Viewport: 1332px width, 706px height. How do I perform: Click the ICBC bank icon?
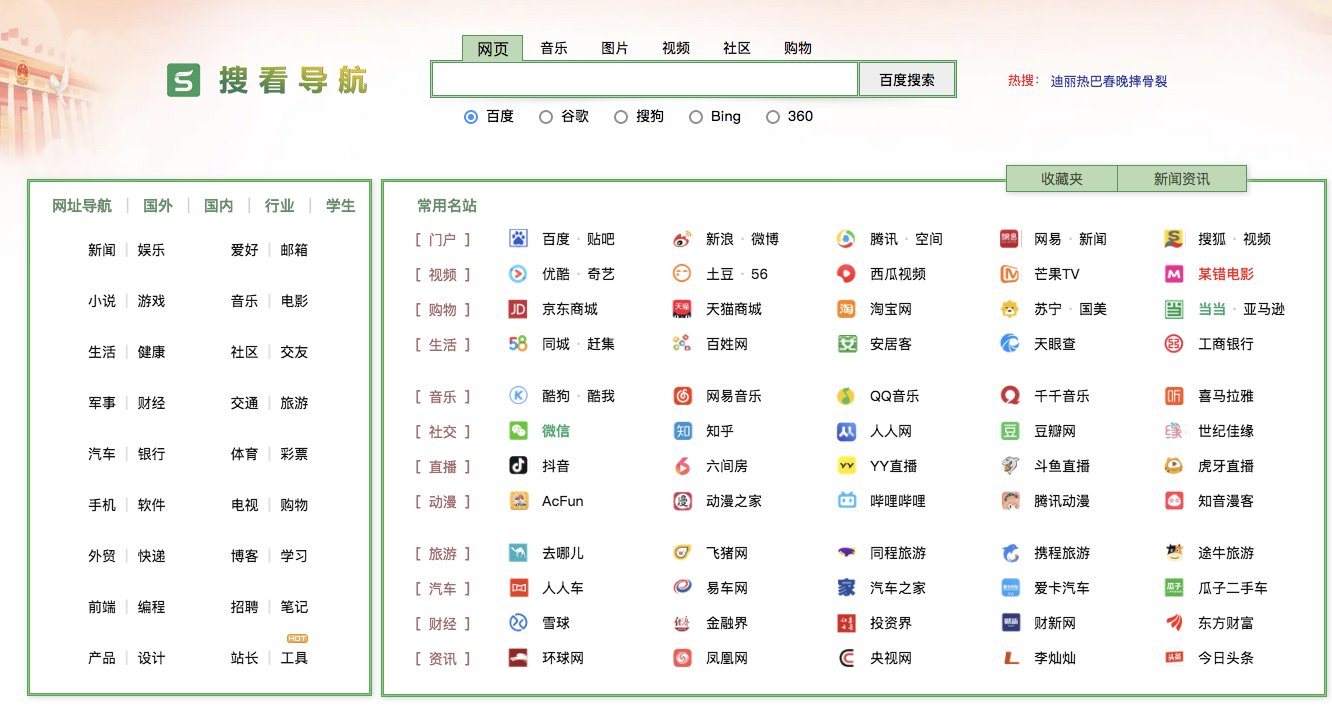coord(1174,344)
